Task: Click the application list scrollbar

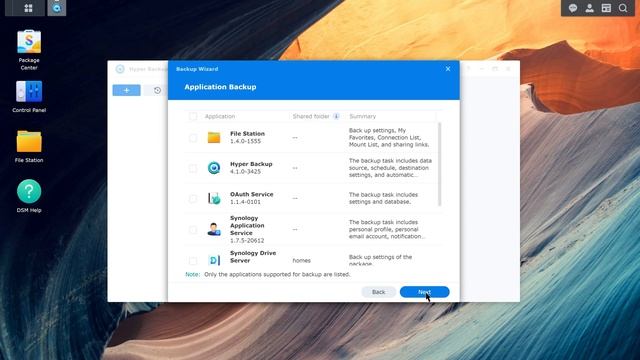Action: pyautogui.click(x=440, y=164)
